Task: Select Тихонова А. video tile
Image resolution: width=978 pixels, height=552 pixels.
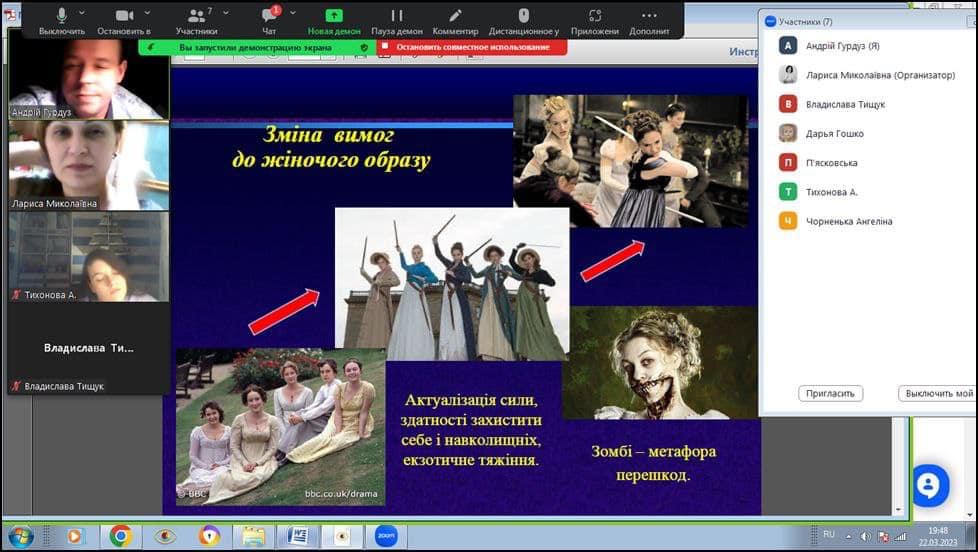Action: [89, 256]
